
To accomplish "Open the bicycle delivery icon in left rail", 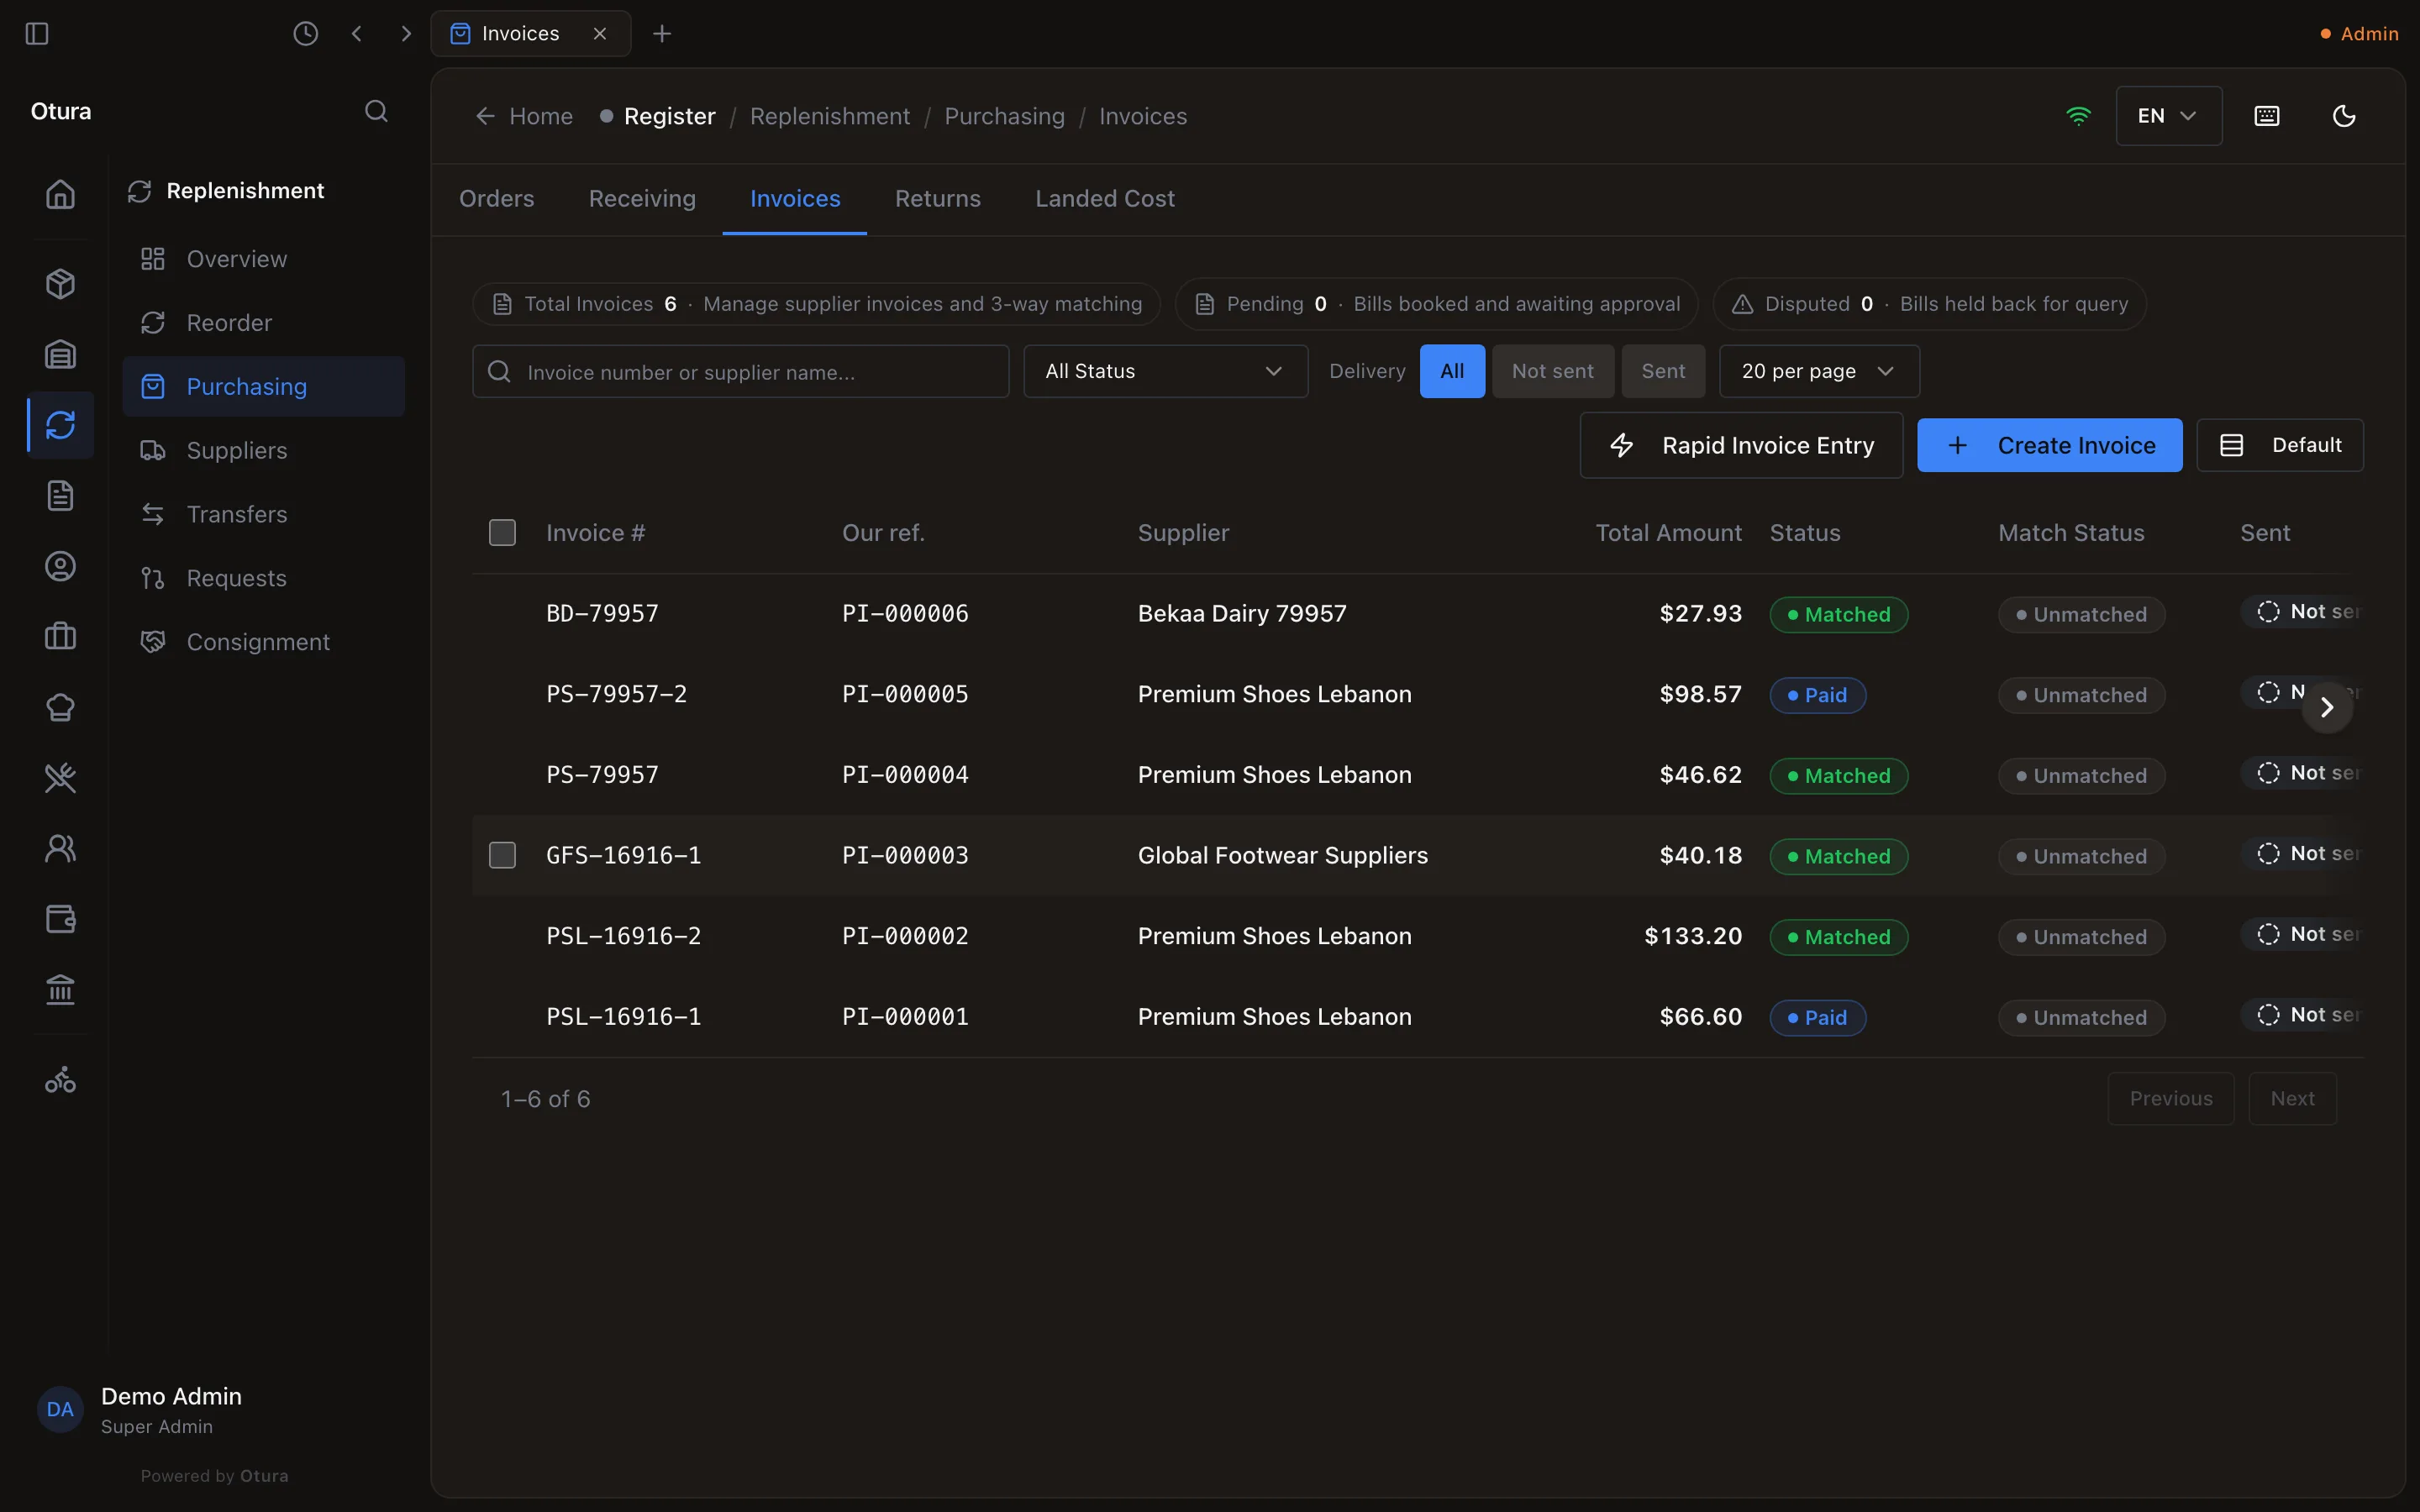I will (x=60, y=1080).
